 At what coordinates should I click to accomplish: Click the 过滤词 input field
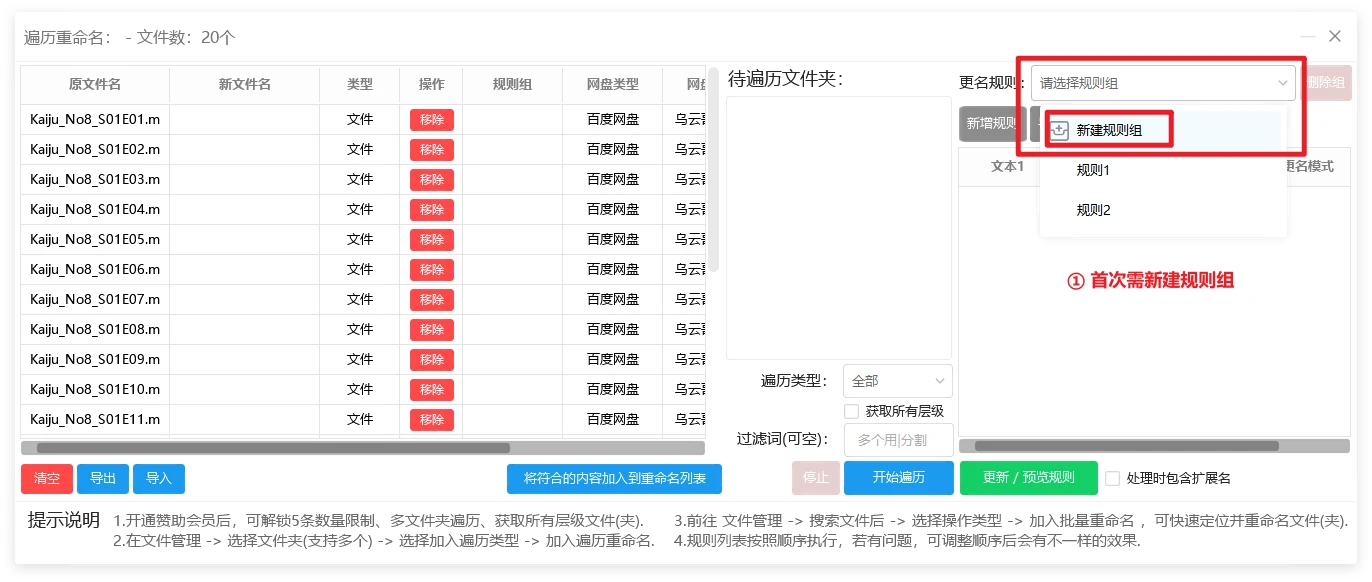point(897,440)
